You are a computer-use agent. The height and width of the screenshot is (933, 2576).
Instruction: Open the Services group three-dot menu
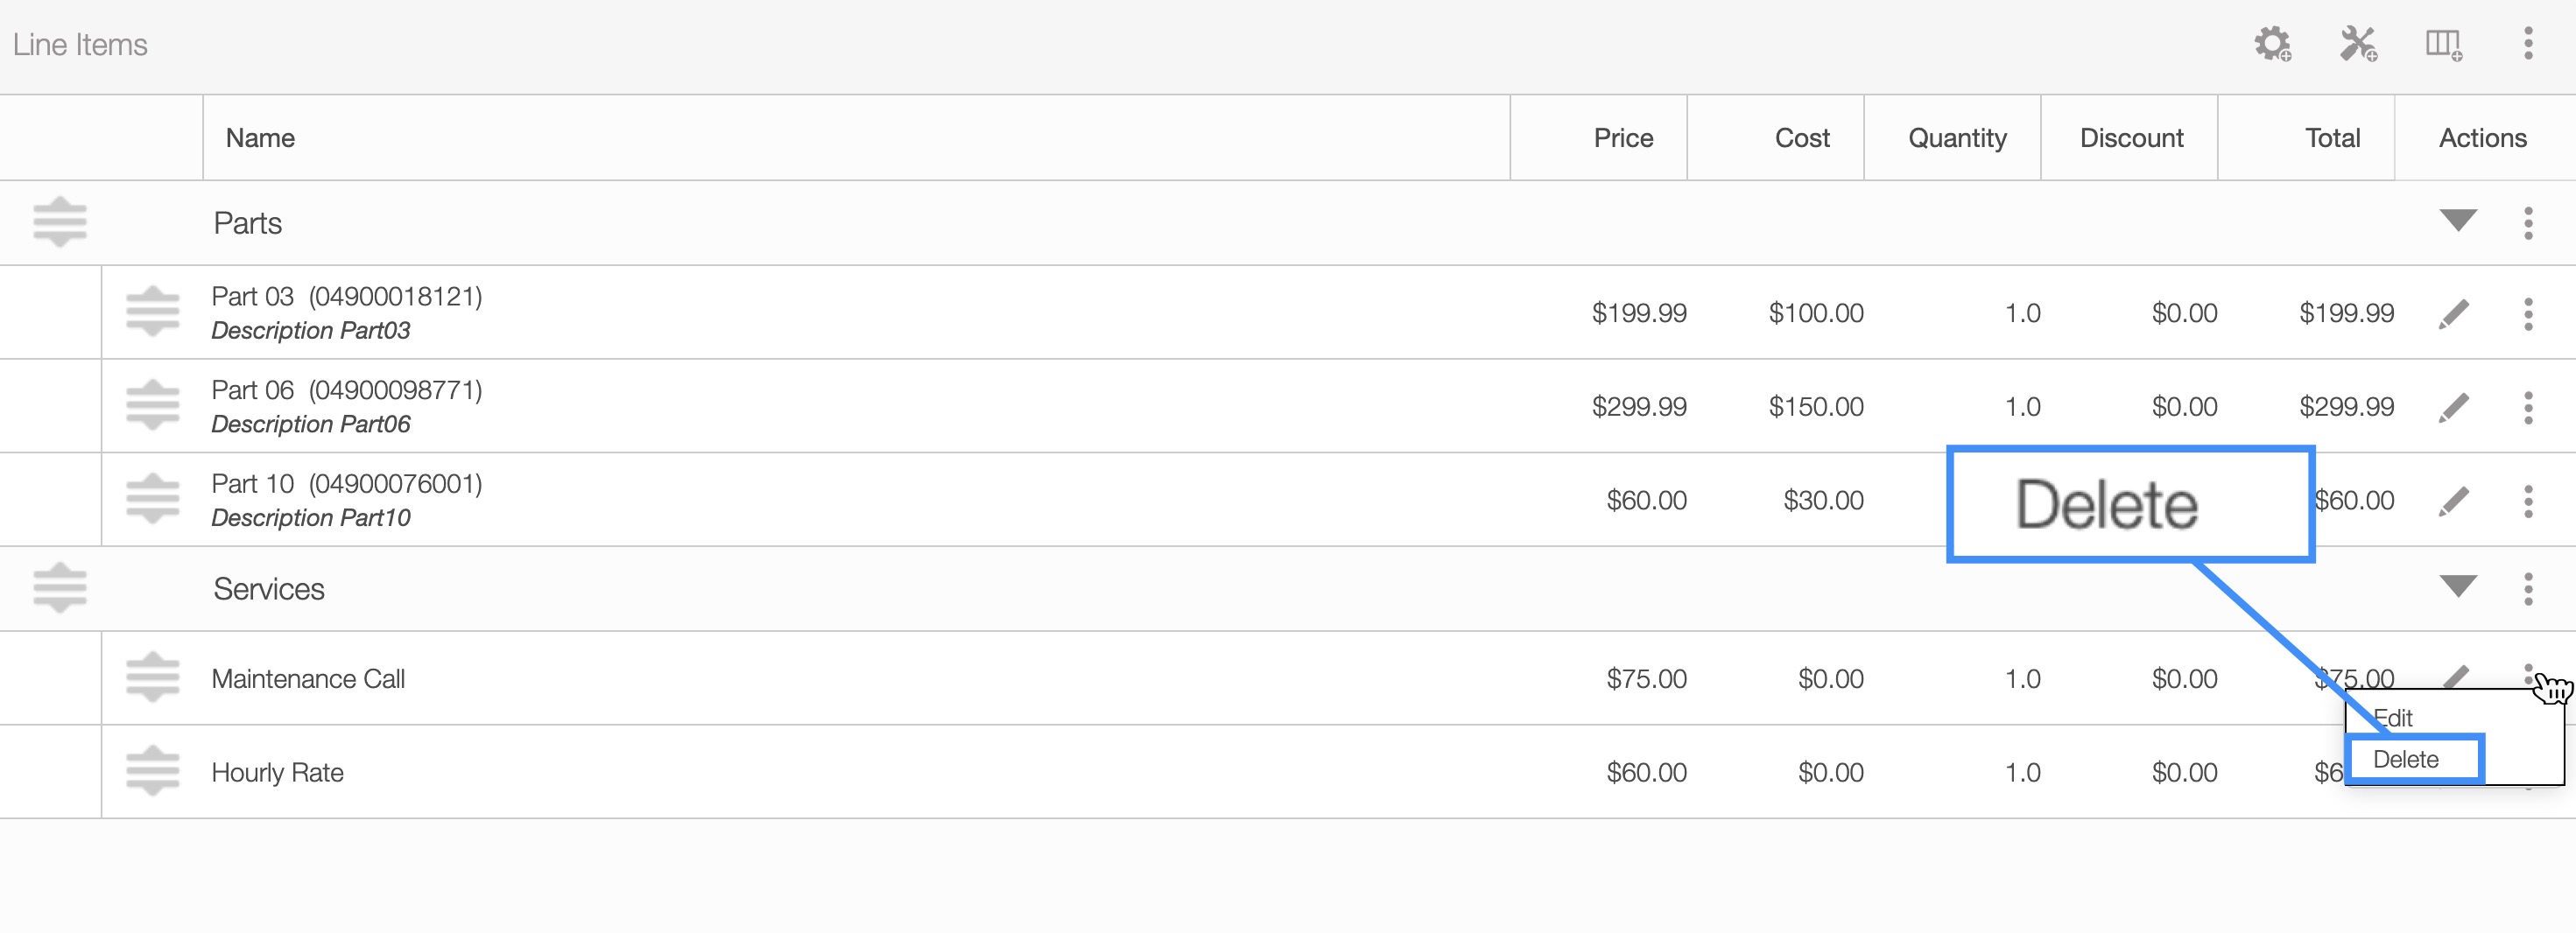click(2528, 589)
